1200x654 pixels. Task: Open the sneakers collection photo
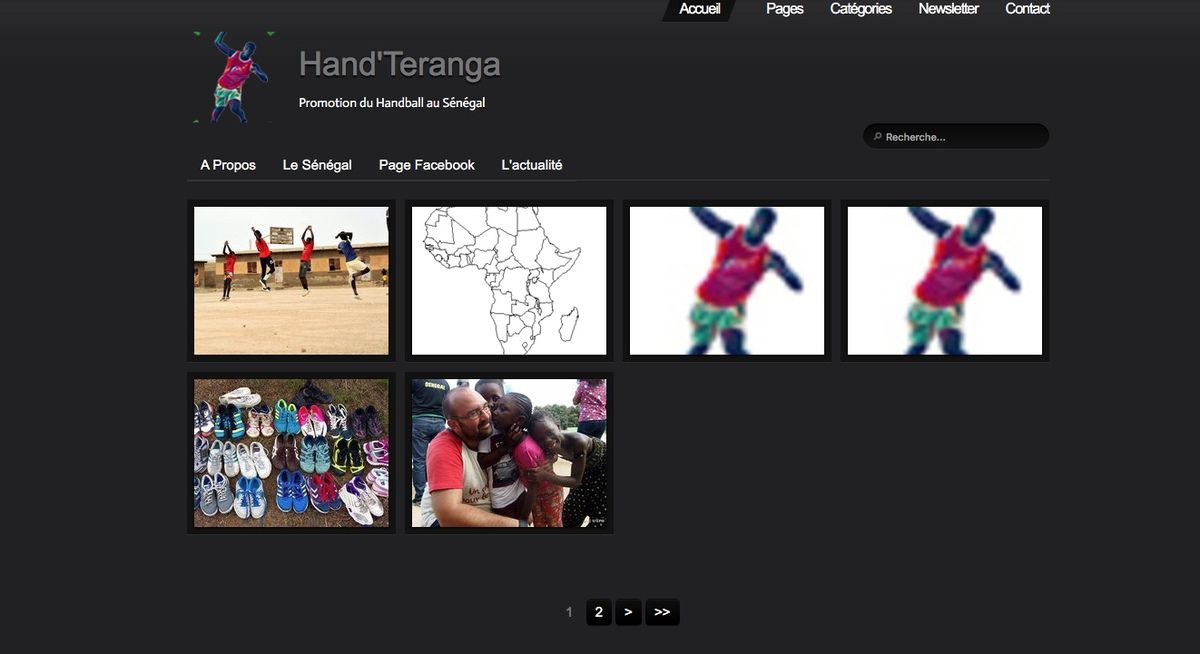tap(291, 453)
